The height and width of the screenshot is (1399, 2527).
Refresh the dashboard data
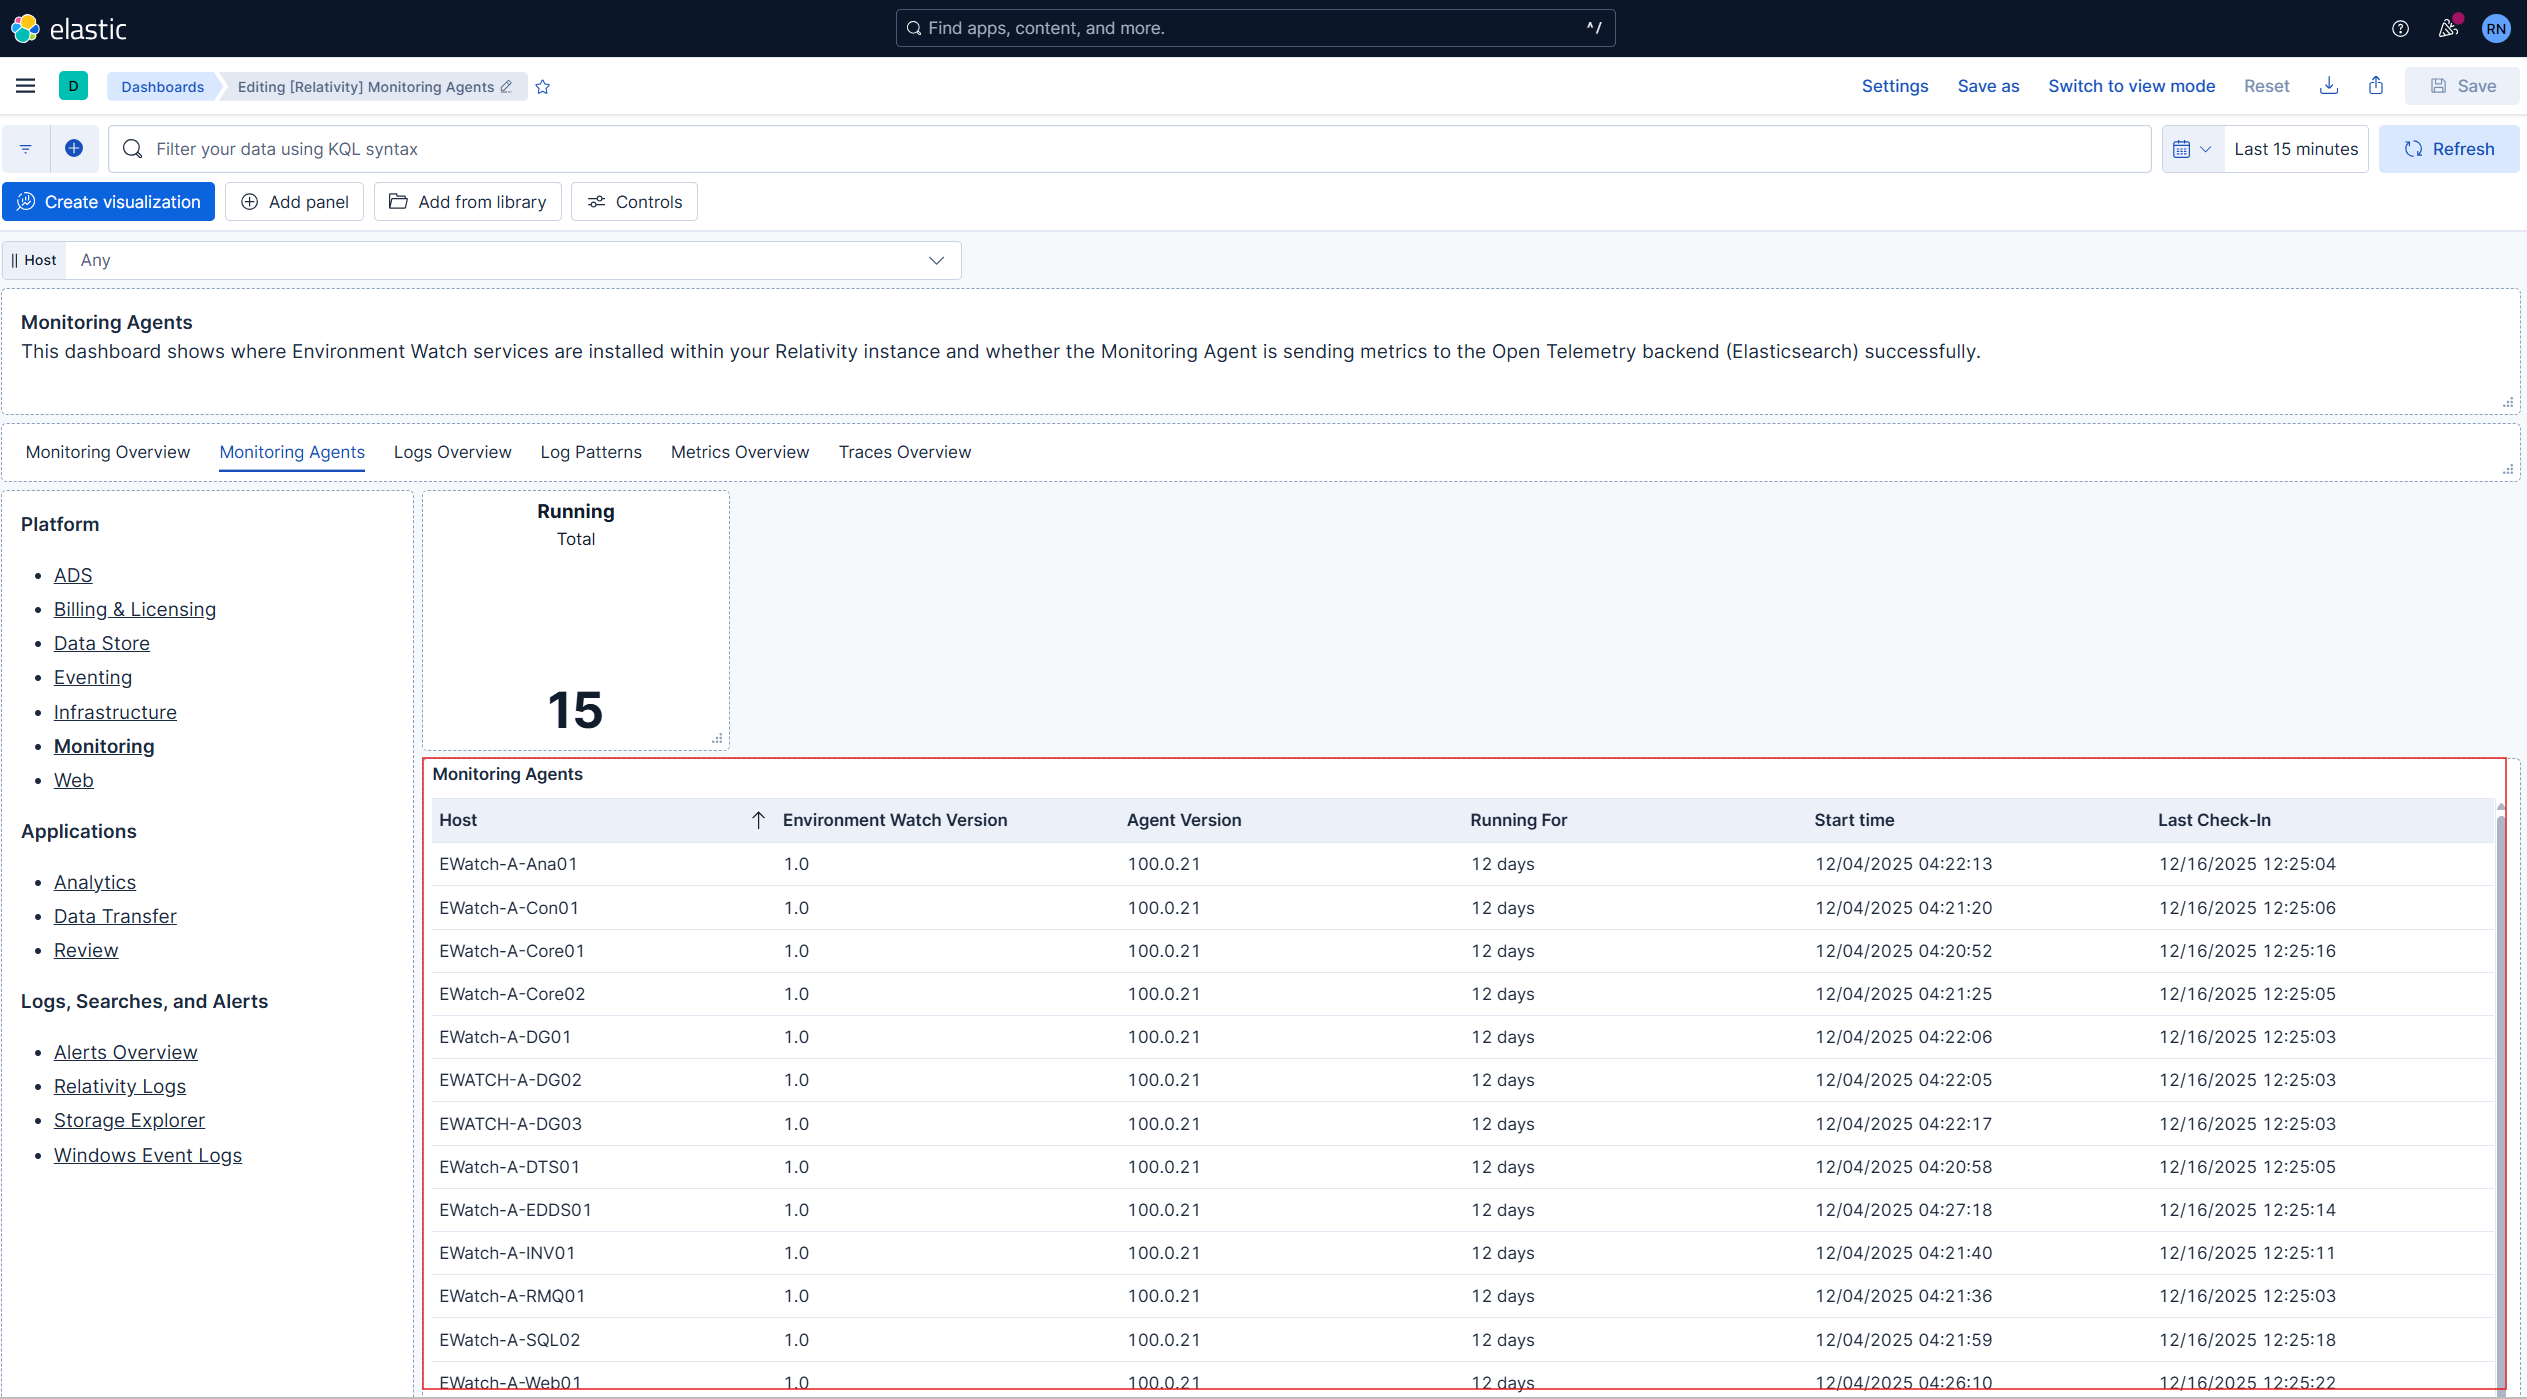coord(2448,149)
